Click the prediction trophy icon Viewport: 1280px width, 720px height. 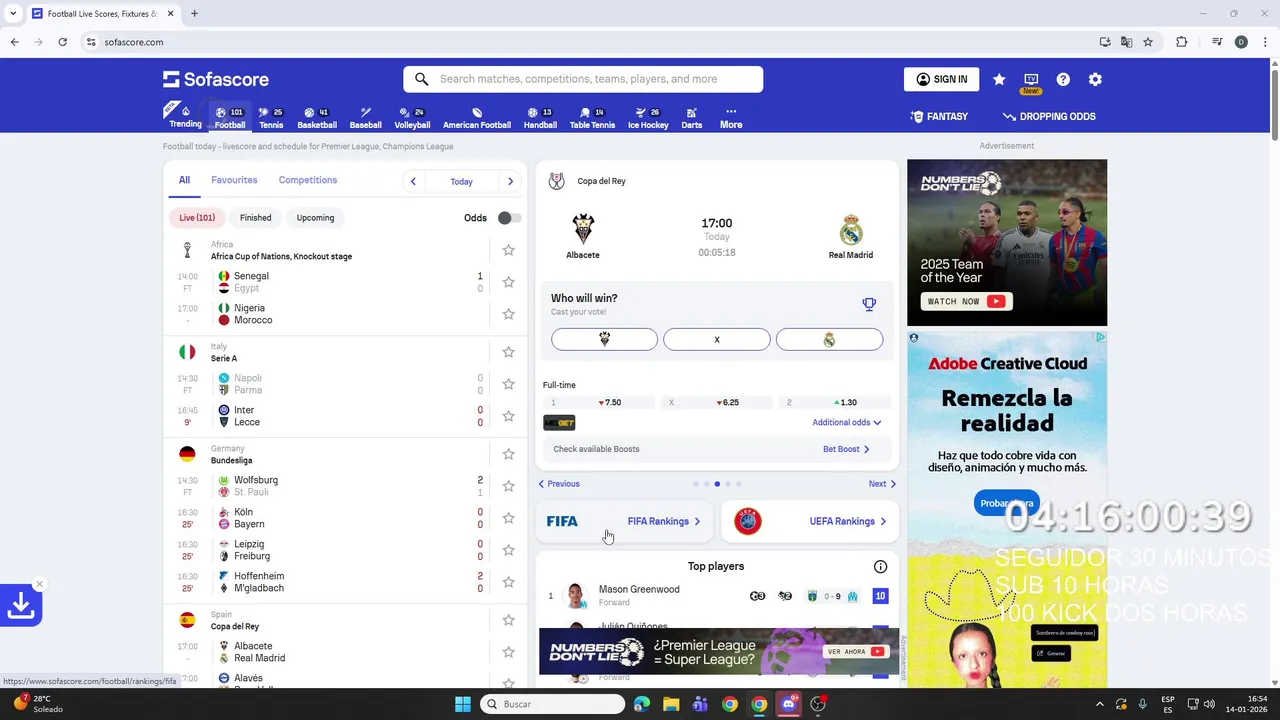(x=869, y=304)
